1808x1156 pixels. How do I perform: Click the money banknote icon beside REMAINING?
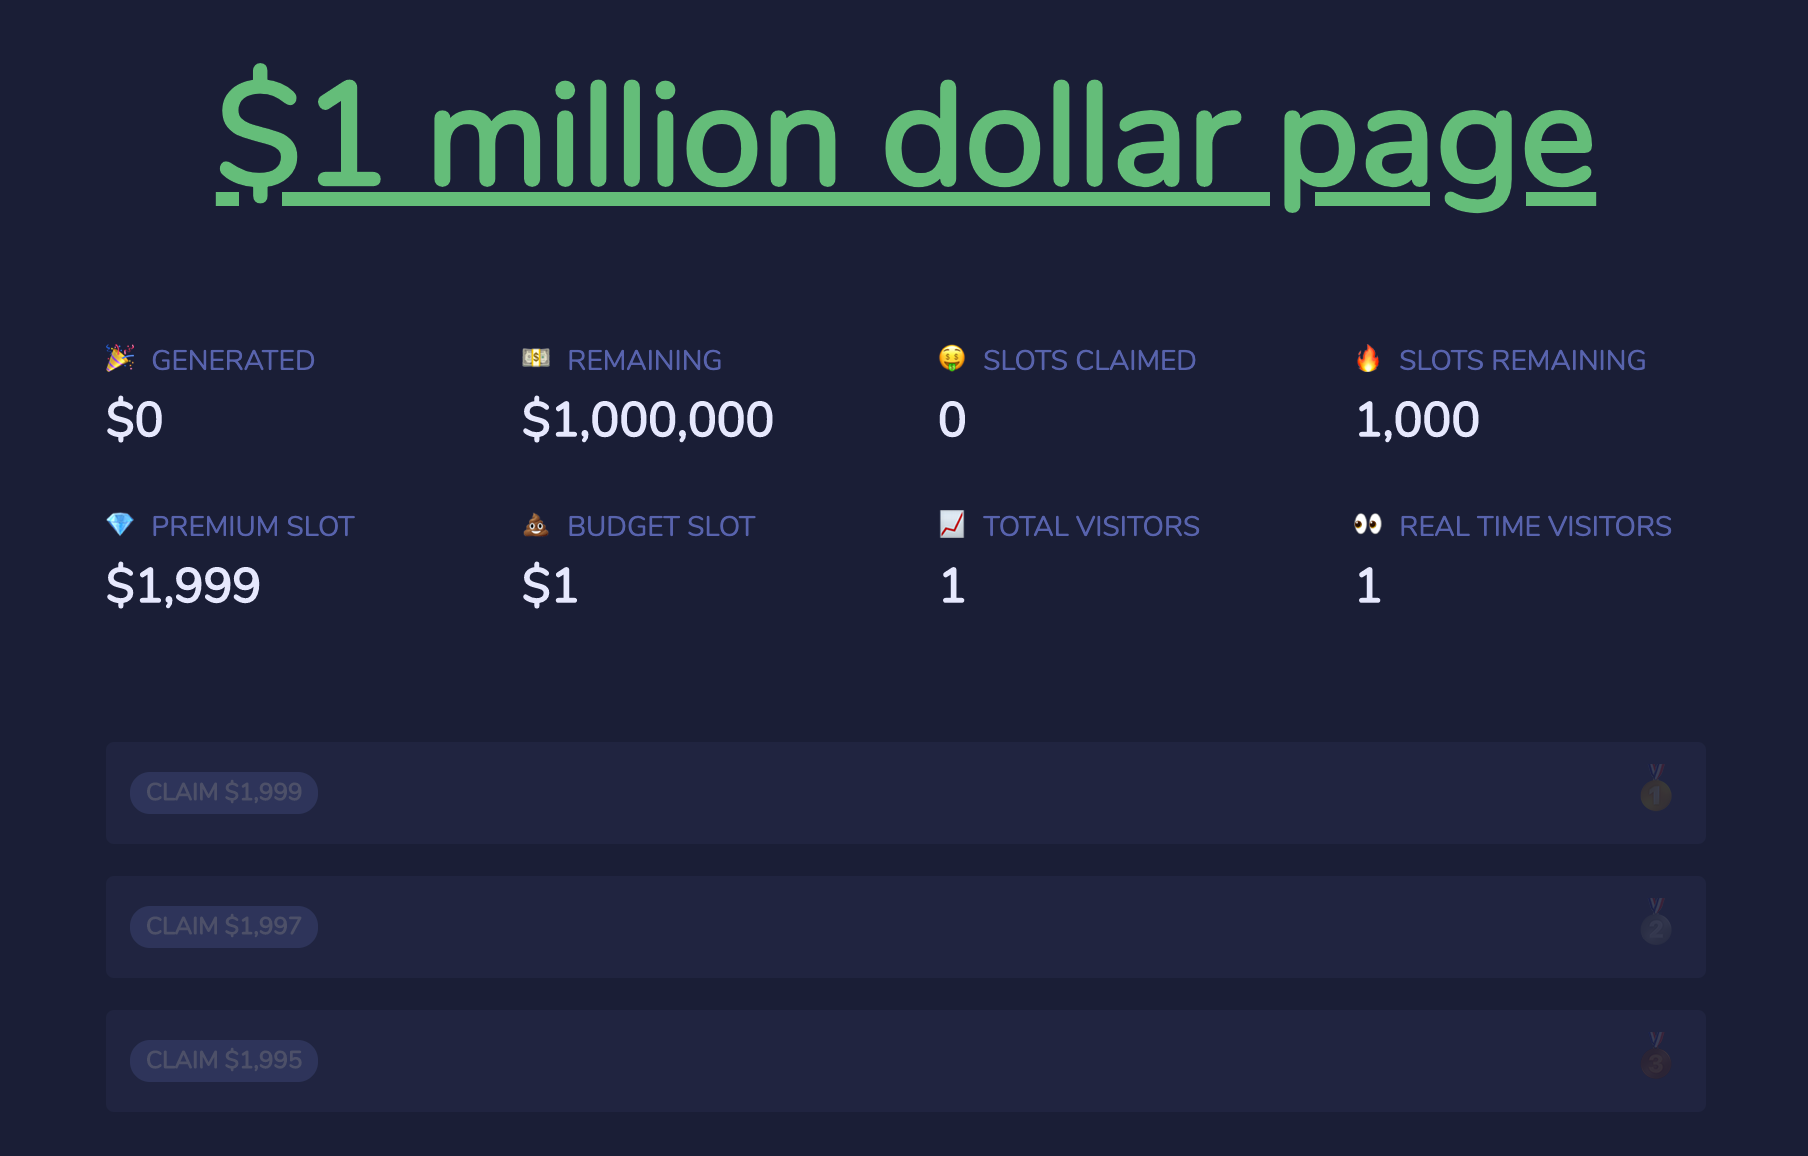[536, 358]
